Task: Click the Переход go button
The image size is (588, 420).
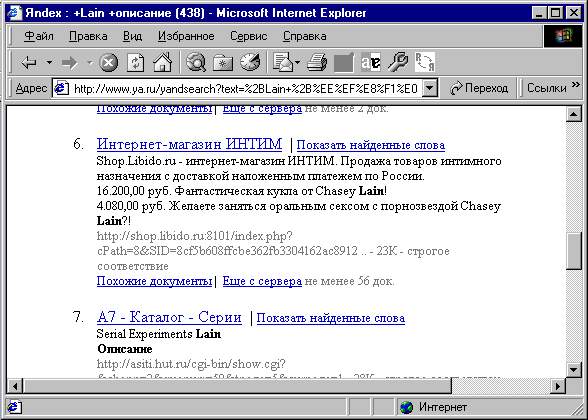Action: tap(479, 88)
